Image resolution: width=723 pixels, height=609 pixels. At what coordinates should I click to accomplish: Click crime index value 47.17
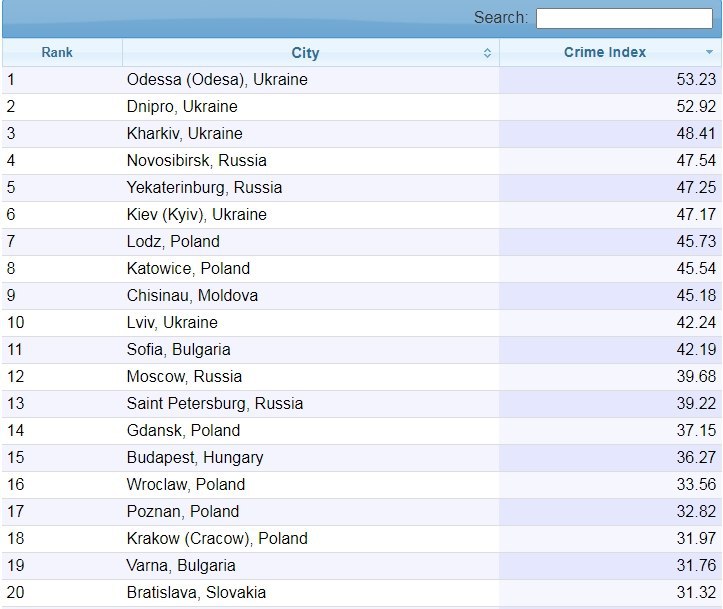[x=696, y=215]
